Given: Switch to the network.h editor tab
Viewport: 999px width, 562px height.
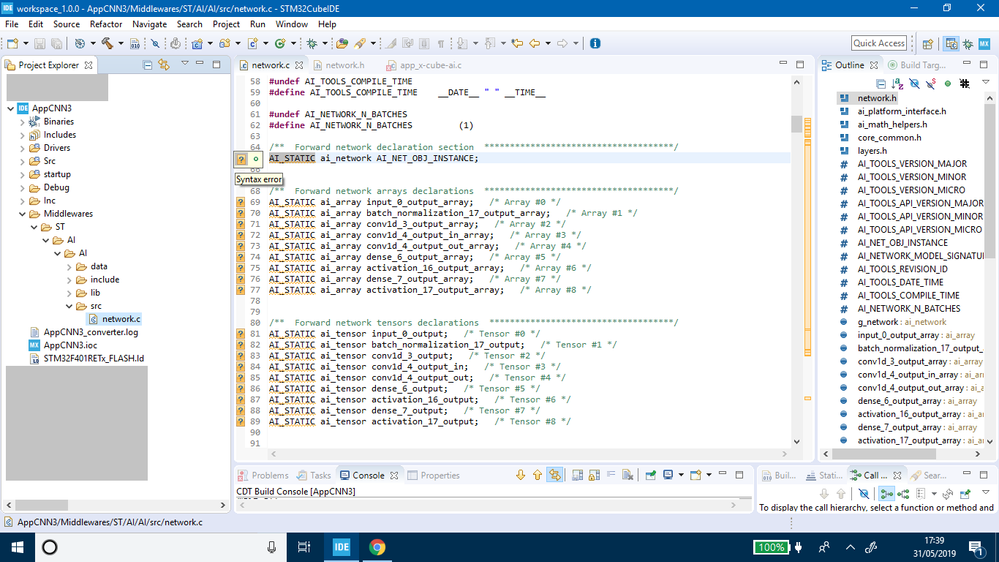Looking at the screenshot, I should click(340, 65).
